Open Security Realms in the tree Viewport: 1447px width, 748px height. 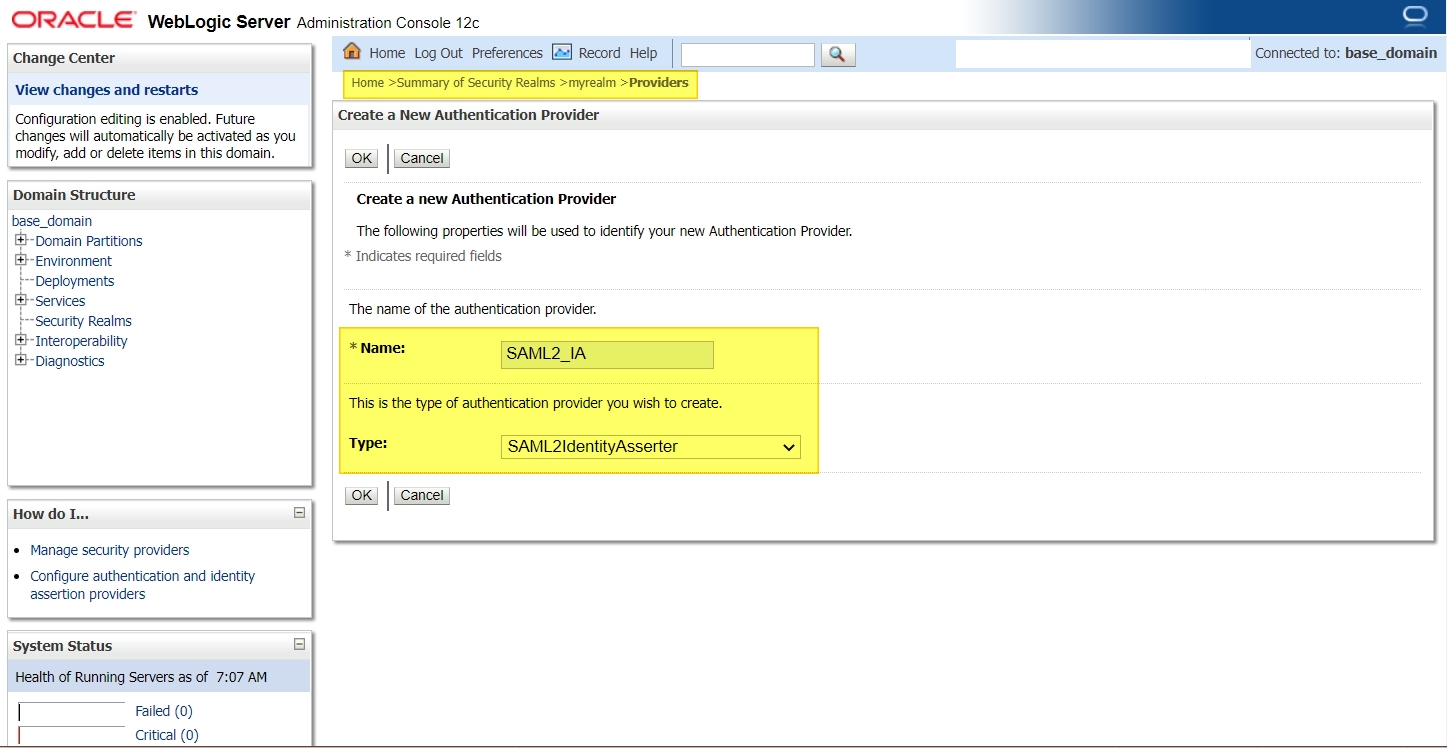(x=84, y=321)
